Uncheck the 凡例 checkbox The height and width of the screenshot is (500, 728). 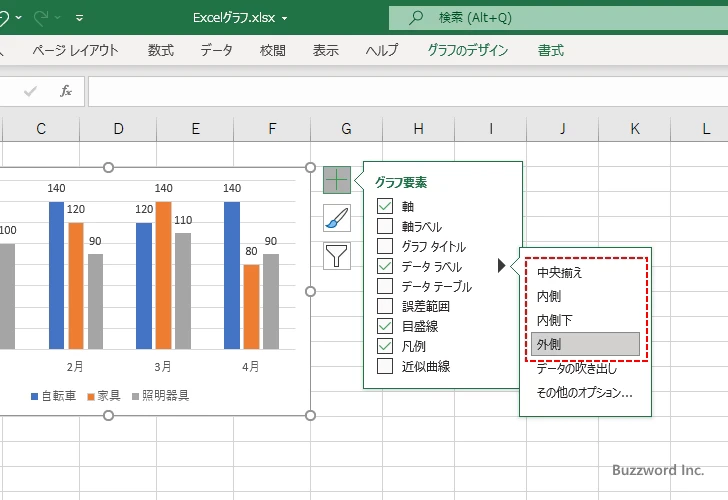point(385,345)
